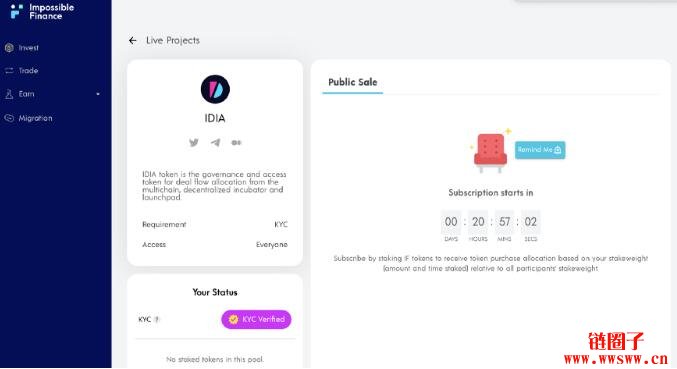Open the Migration menu item
Screen dimensions: 677x369
click(x=35, y=118)
